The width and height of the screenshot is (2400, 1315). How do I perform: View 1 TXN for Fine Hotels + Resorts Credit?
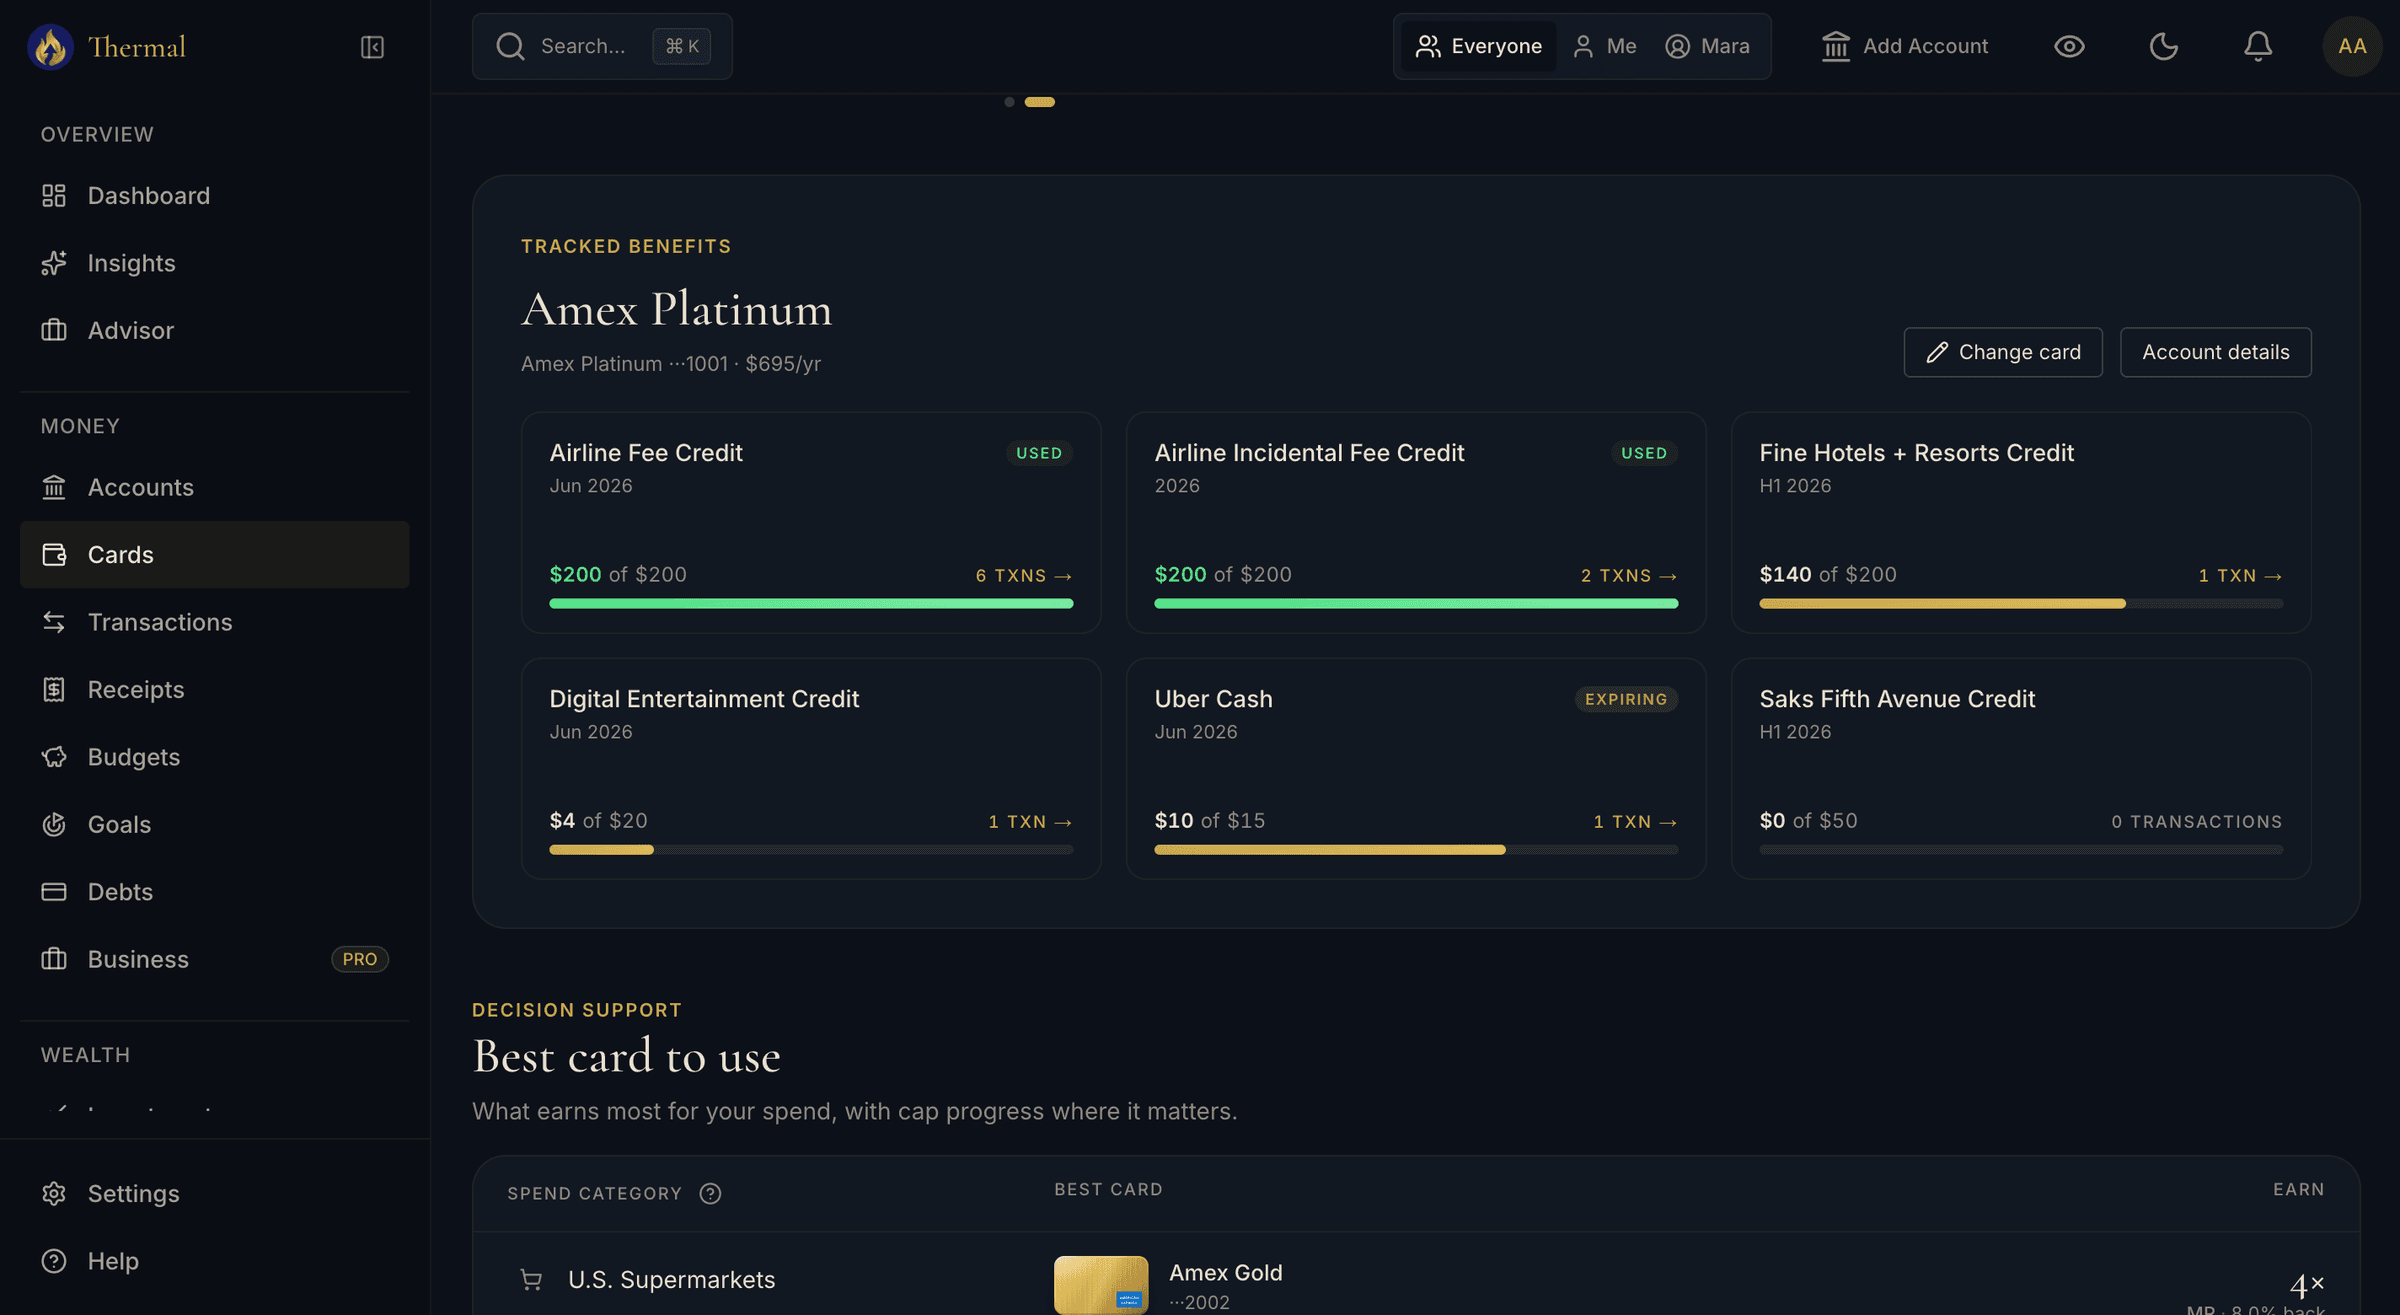point(2240,576)
